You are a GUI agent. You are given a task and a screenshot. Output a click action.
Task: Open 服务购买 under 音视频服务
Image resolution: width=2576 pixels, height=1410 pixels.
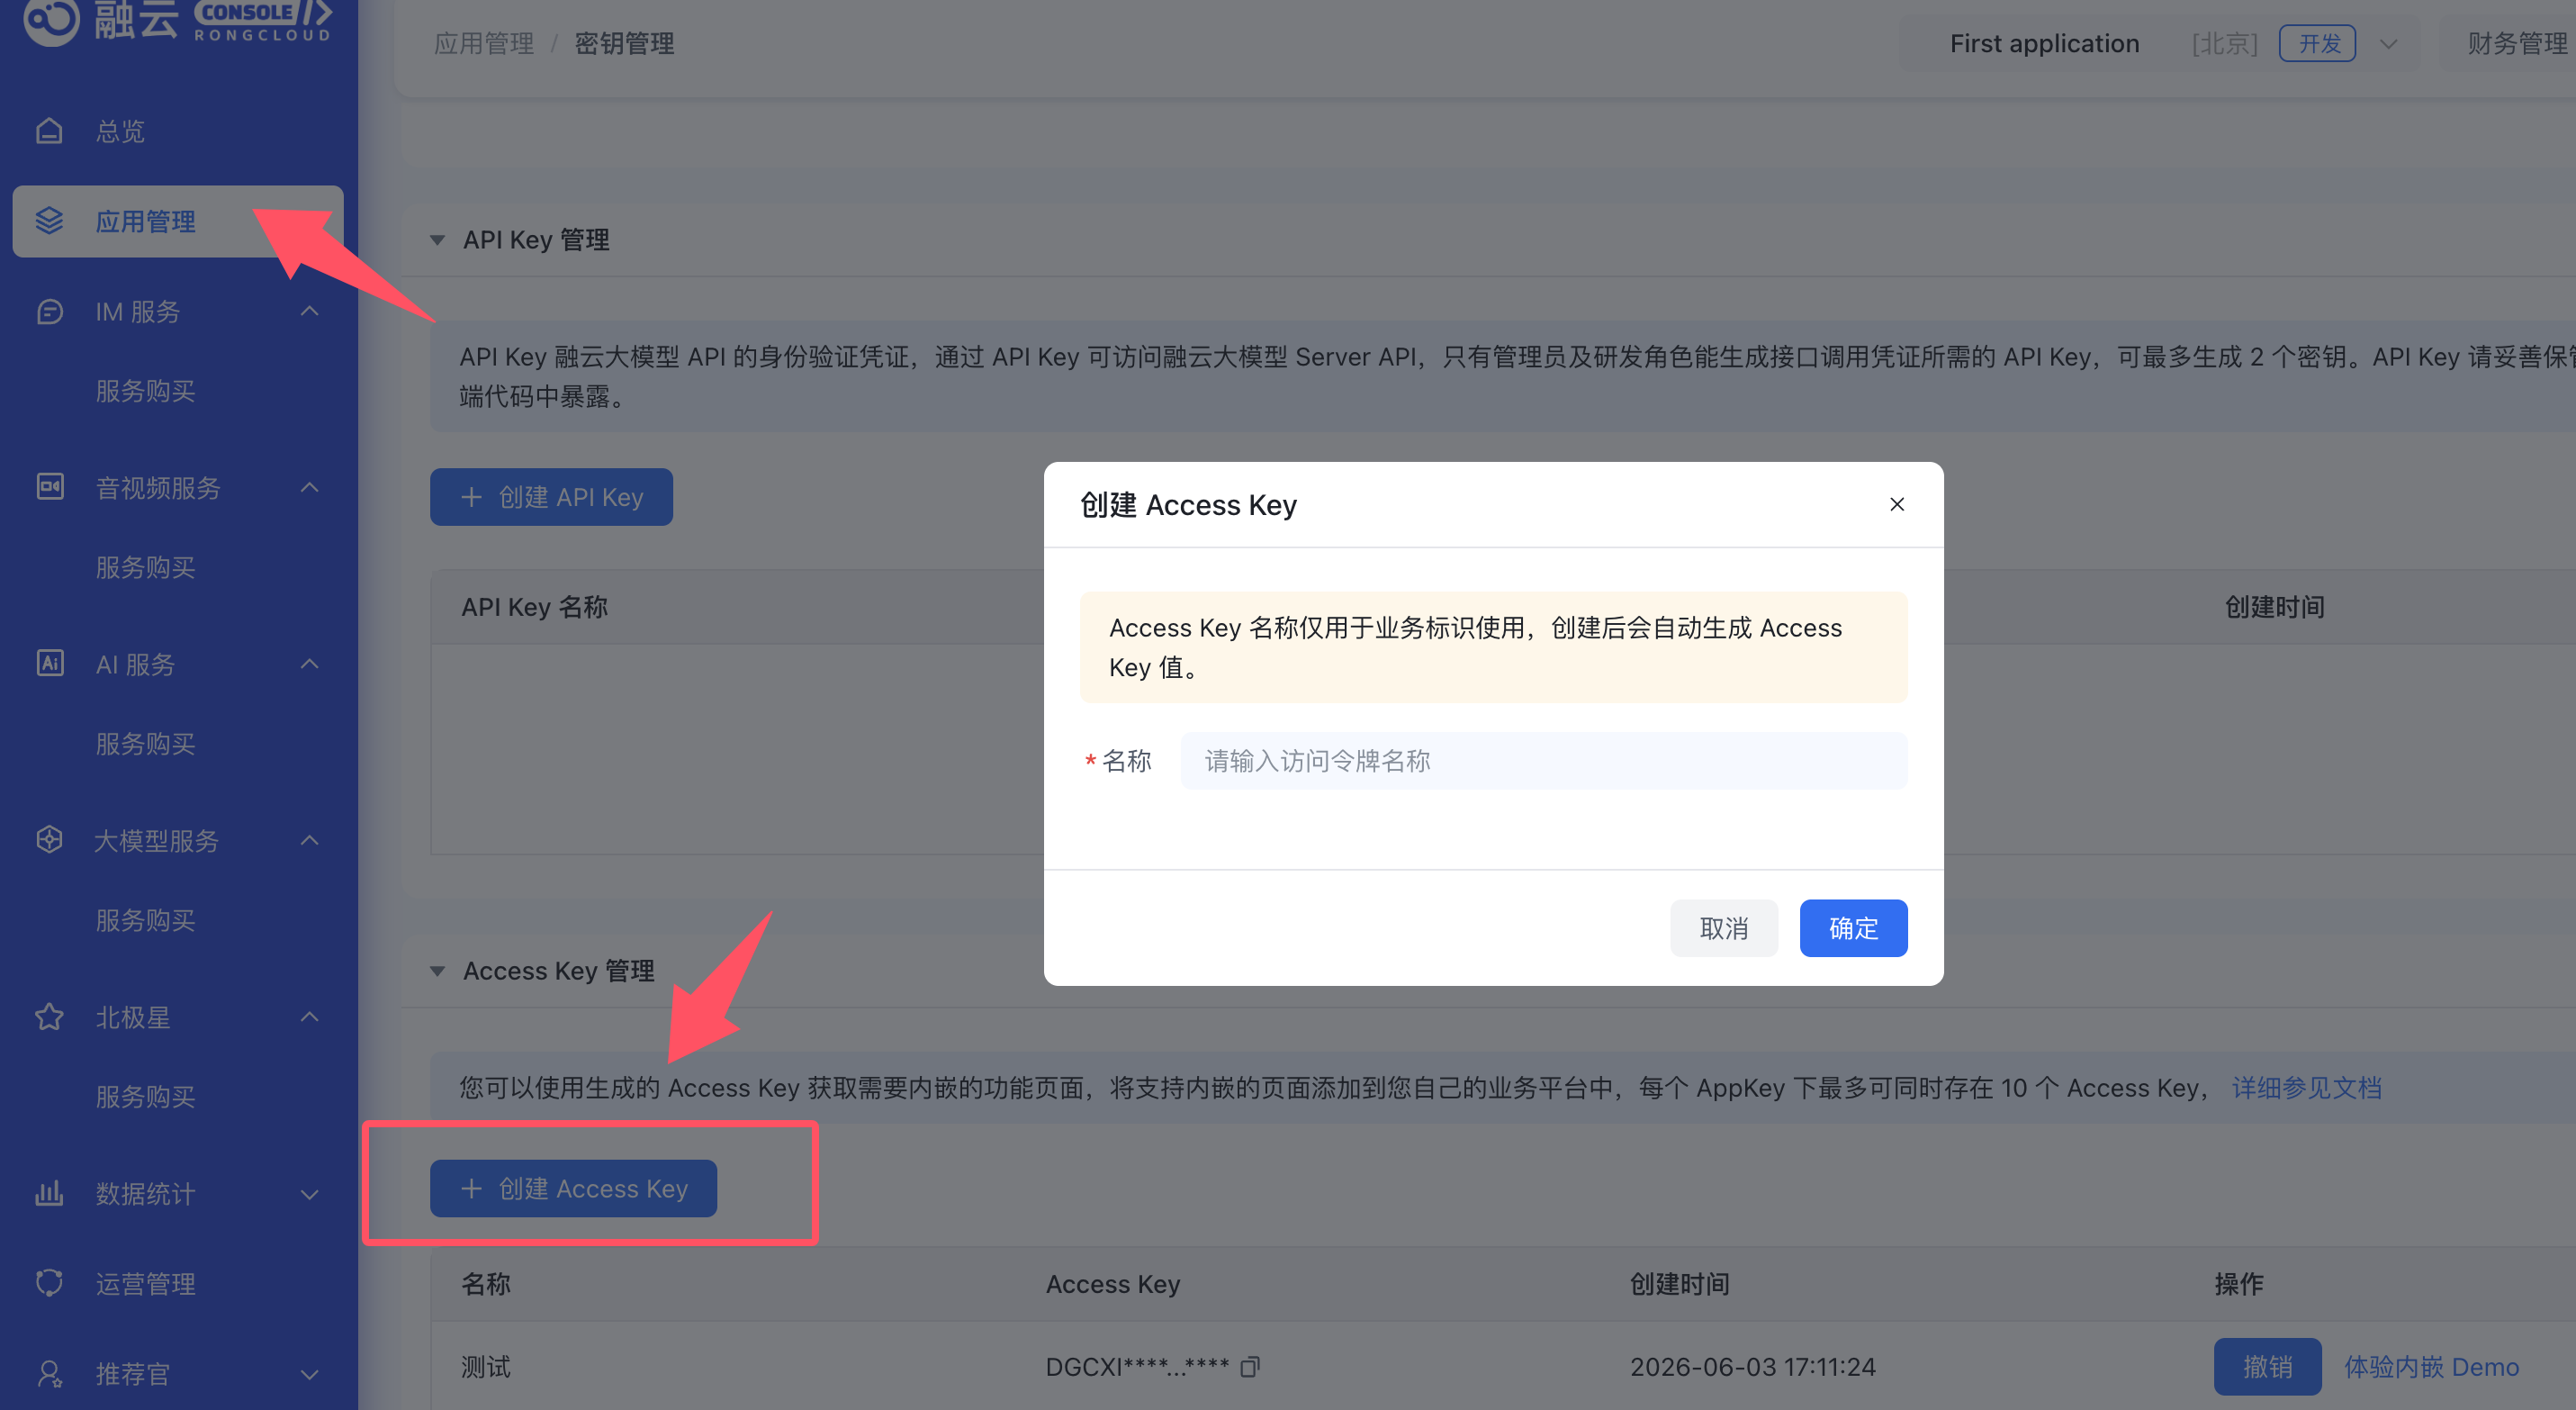(145, 567)
